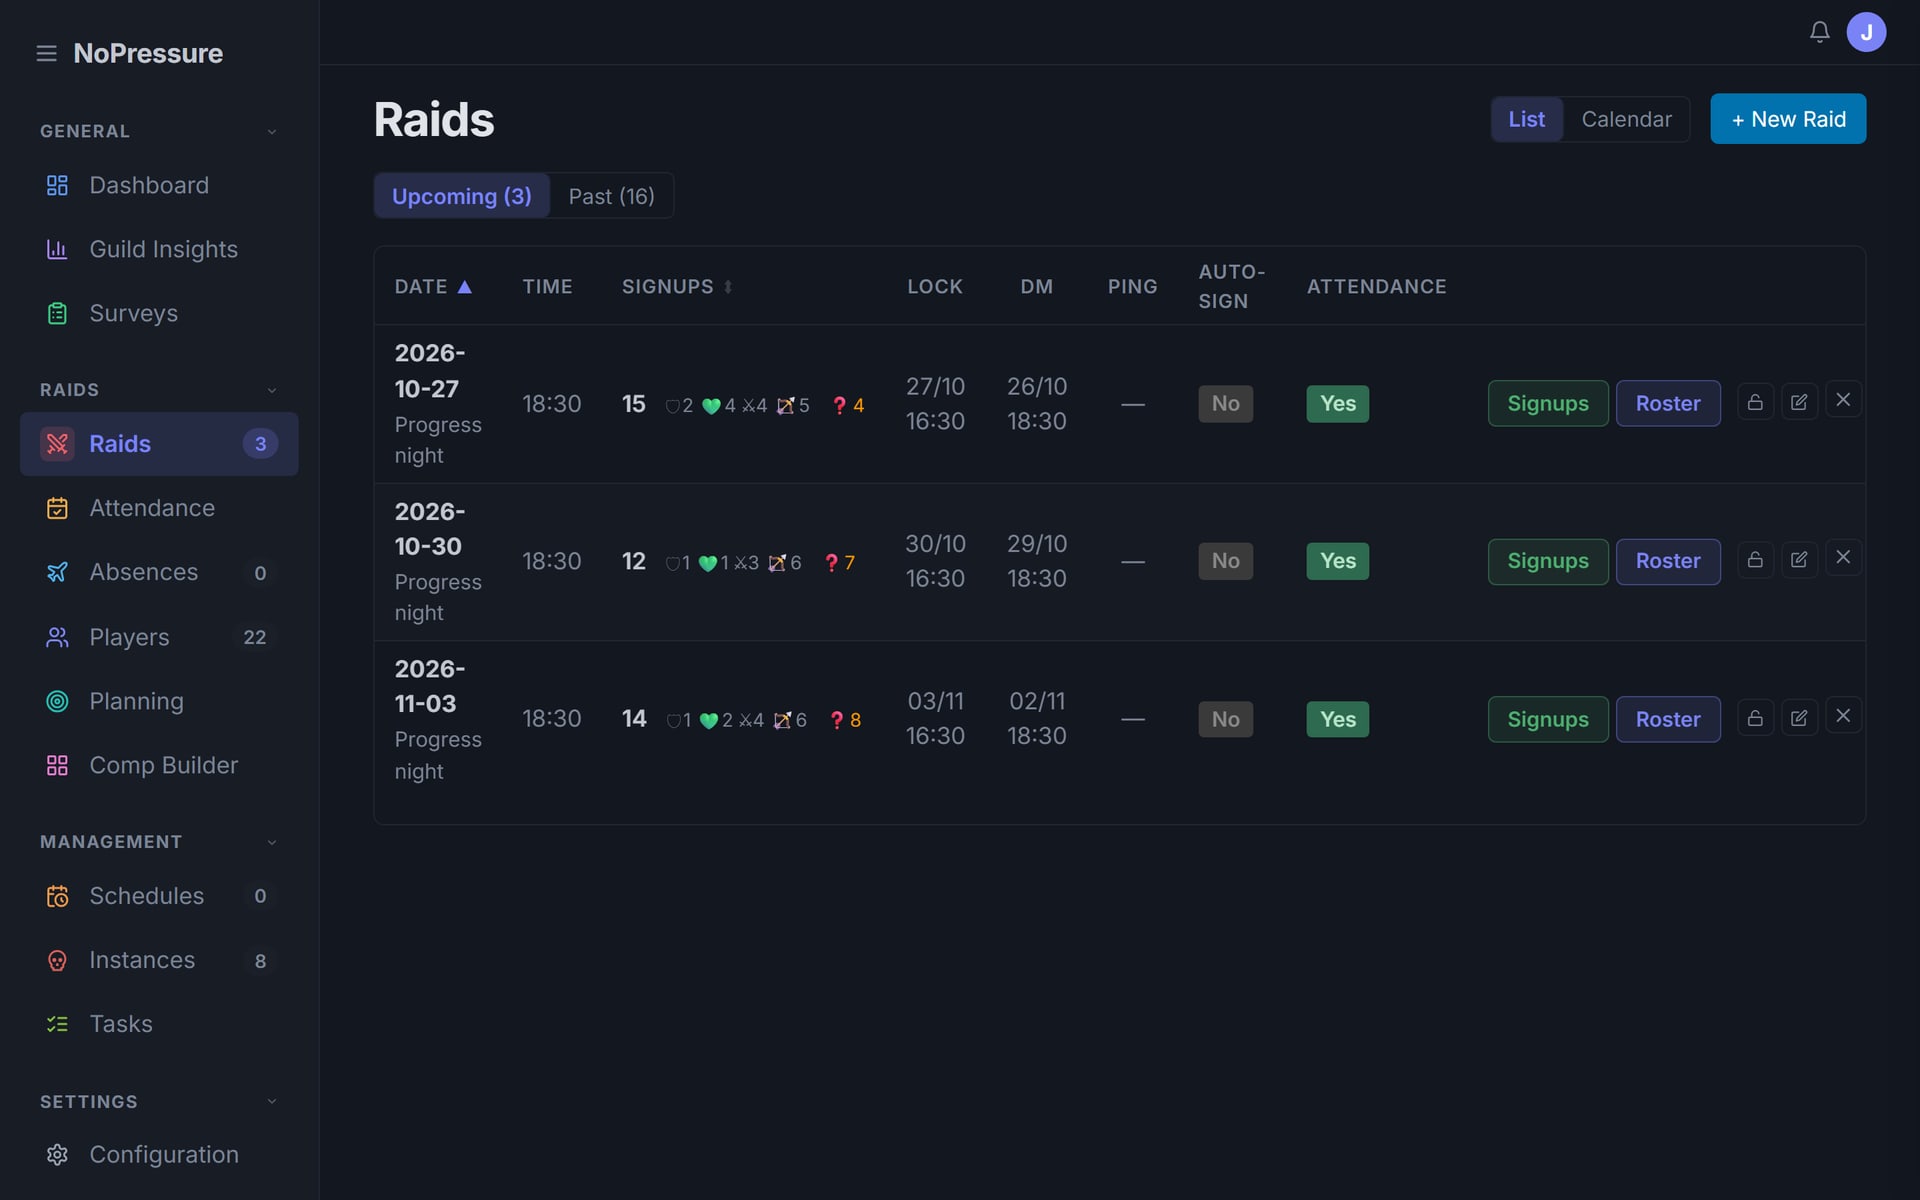Screen dimensions: 1920x1200
Task: Select the Upcoming (3) tab
Action: 462,196
